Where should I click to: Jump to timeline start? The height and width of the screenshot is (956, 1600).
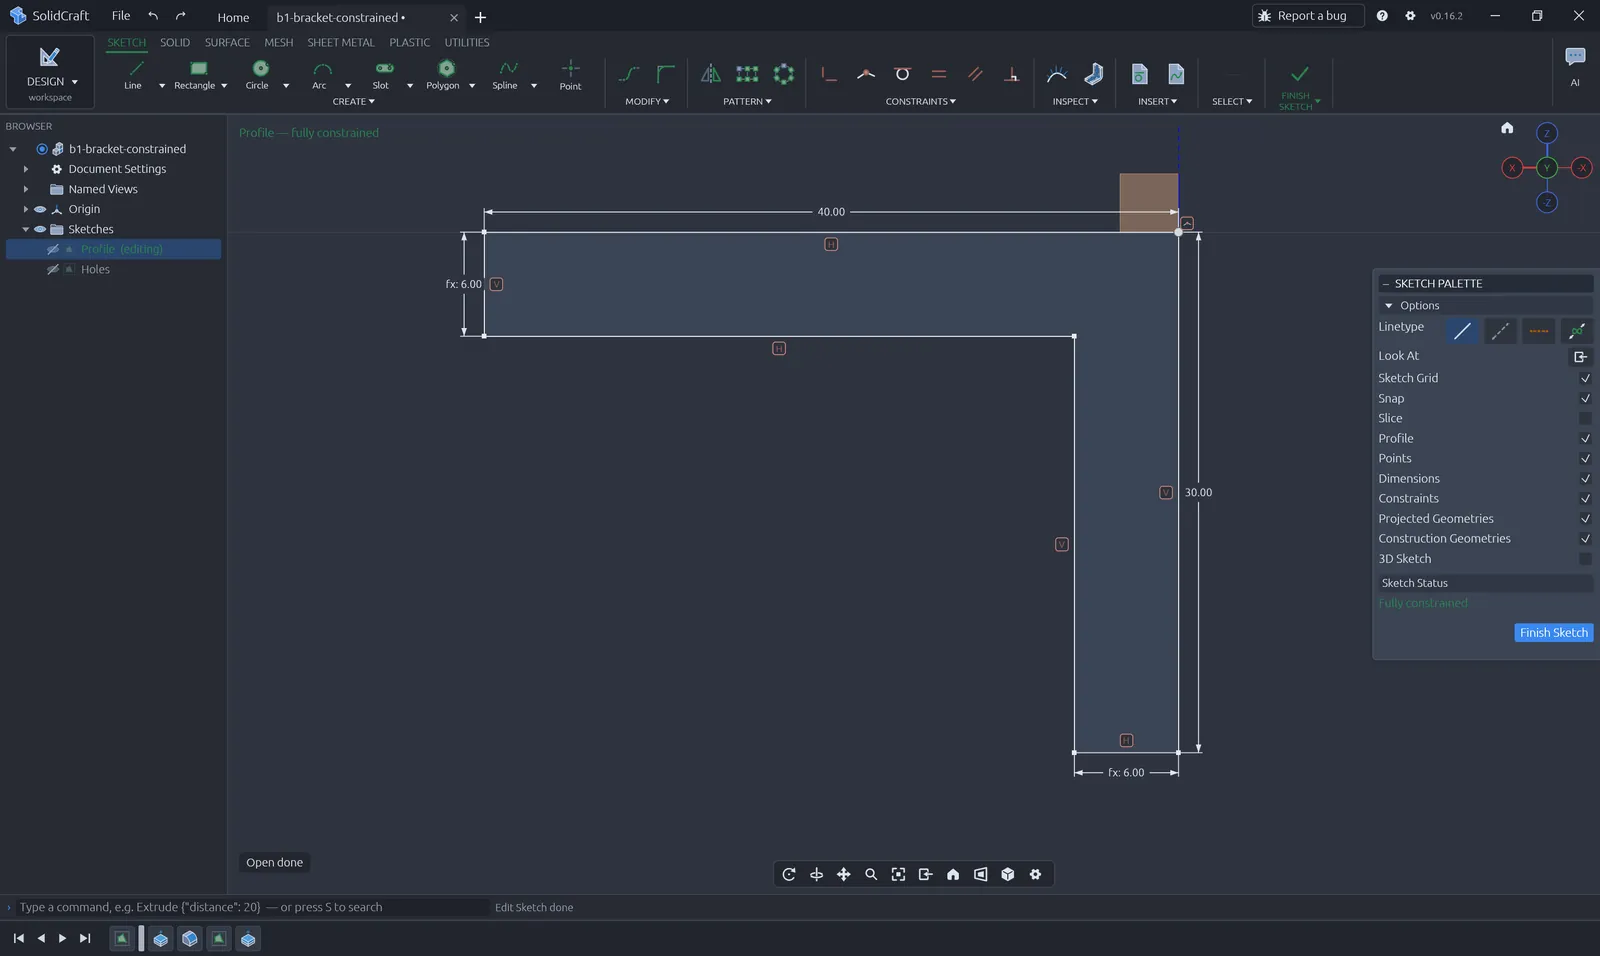(x=18, y=938)
